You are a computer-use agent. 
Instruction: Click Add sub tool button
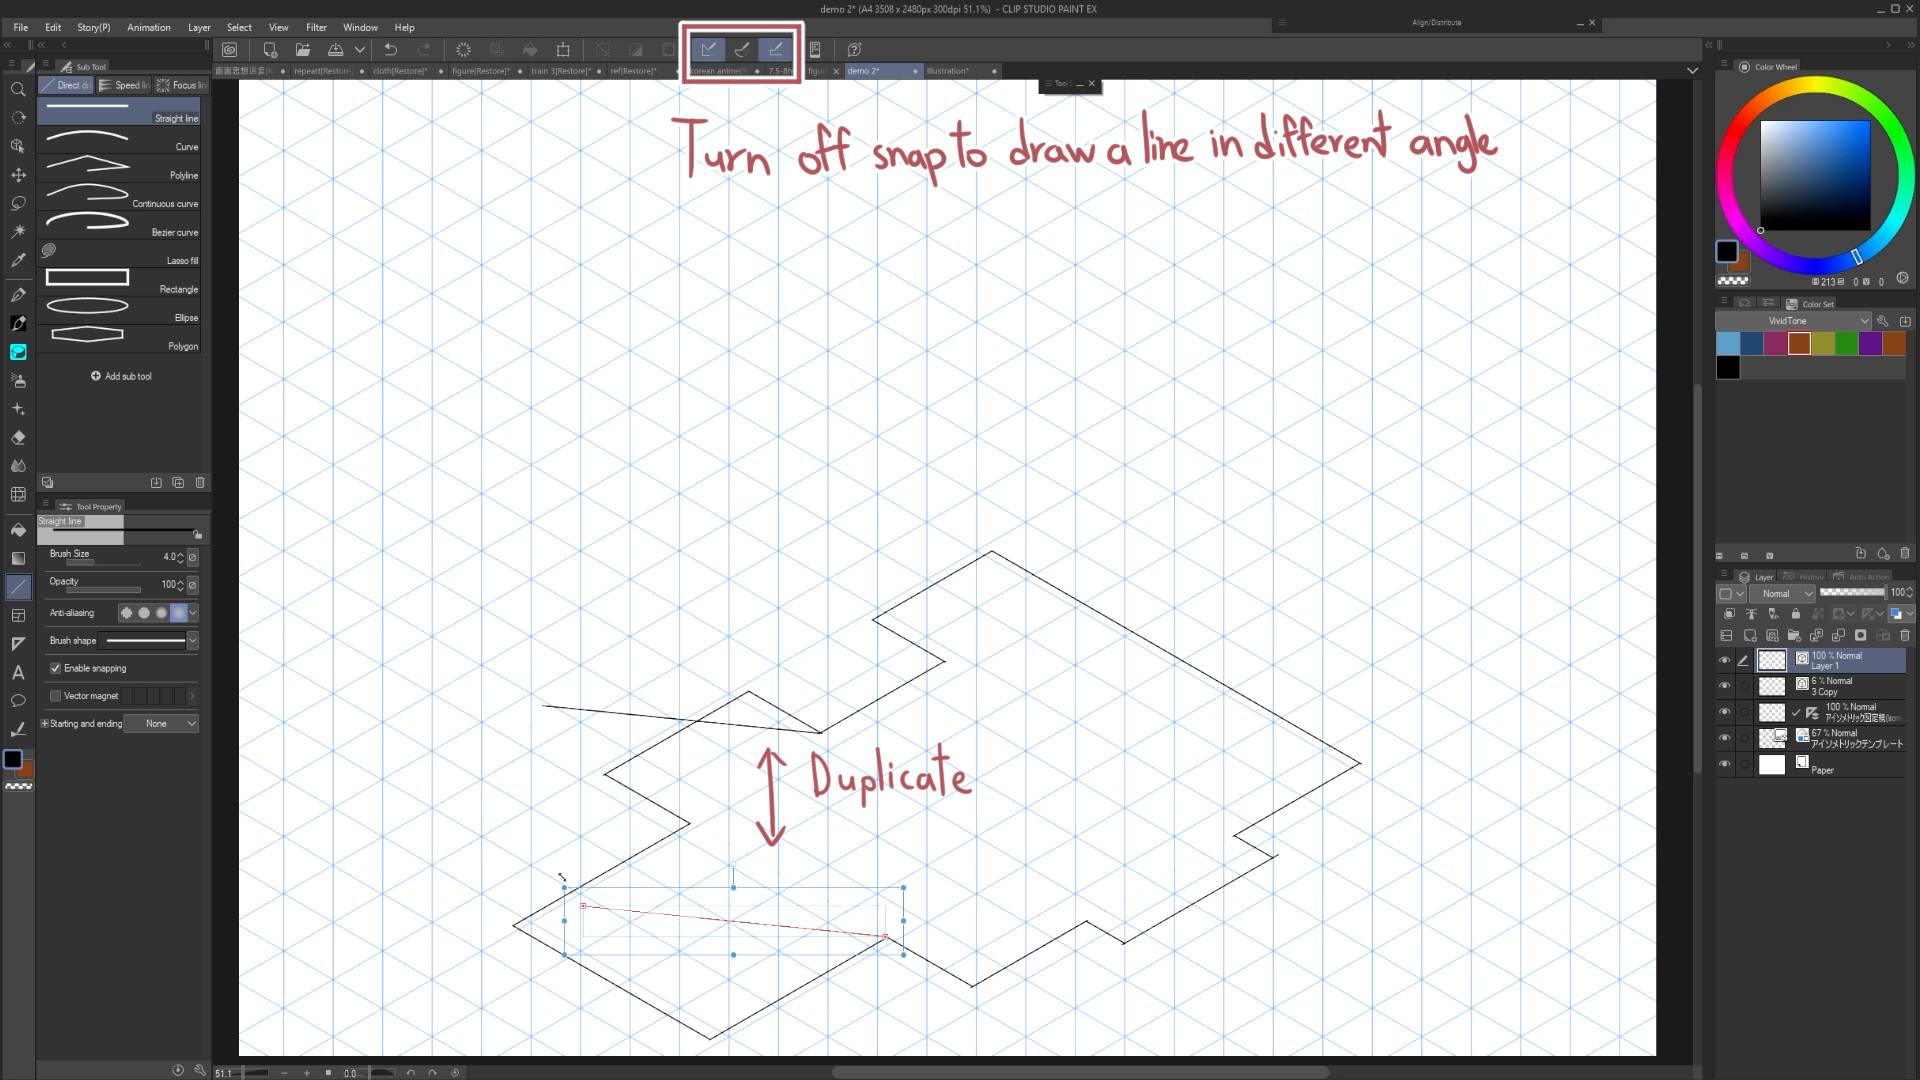121,376
